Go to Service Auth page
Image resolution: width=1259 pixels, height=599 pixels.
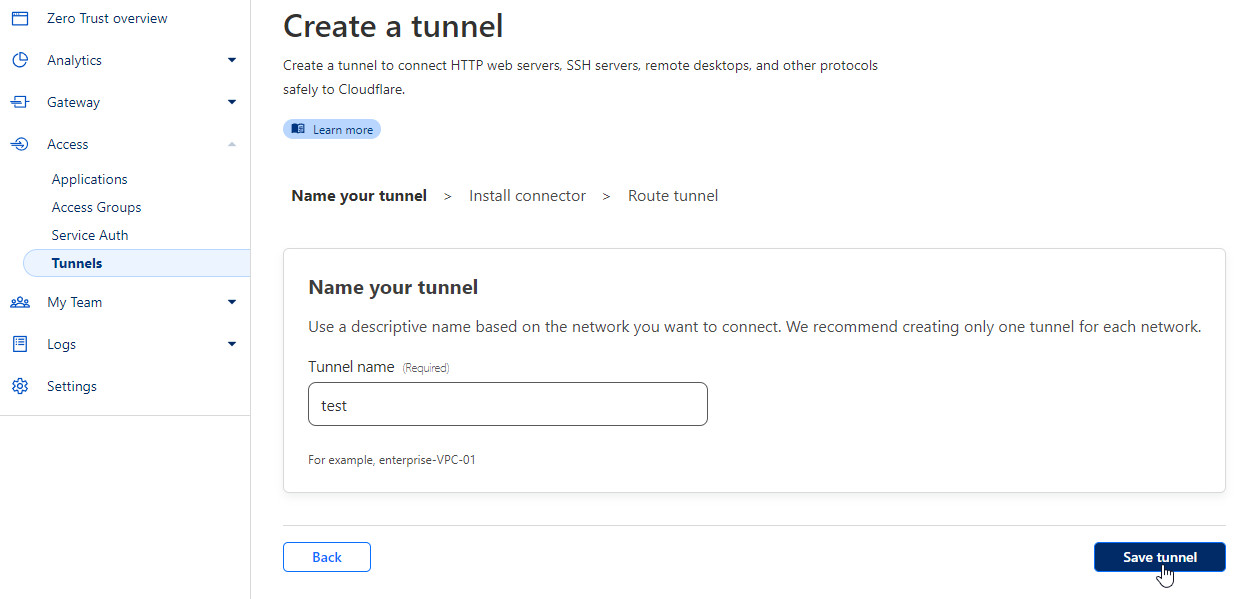(90, 235)
